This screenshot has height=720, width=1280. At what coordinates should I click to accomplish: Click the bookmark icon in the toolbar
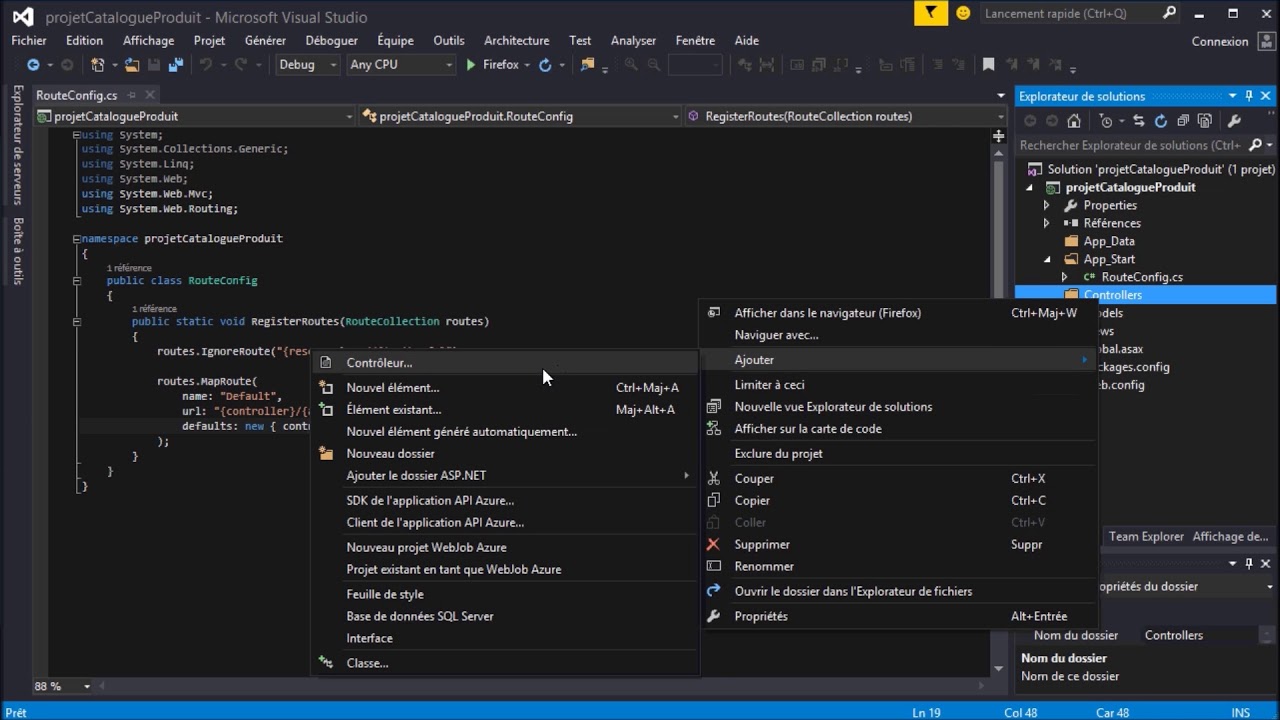(988, 65)
